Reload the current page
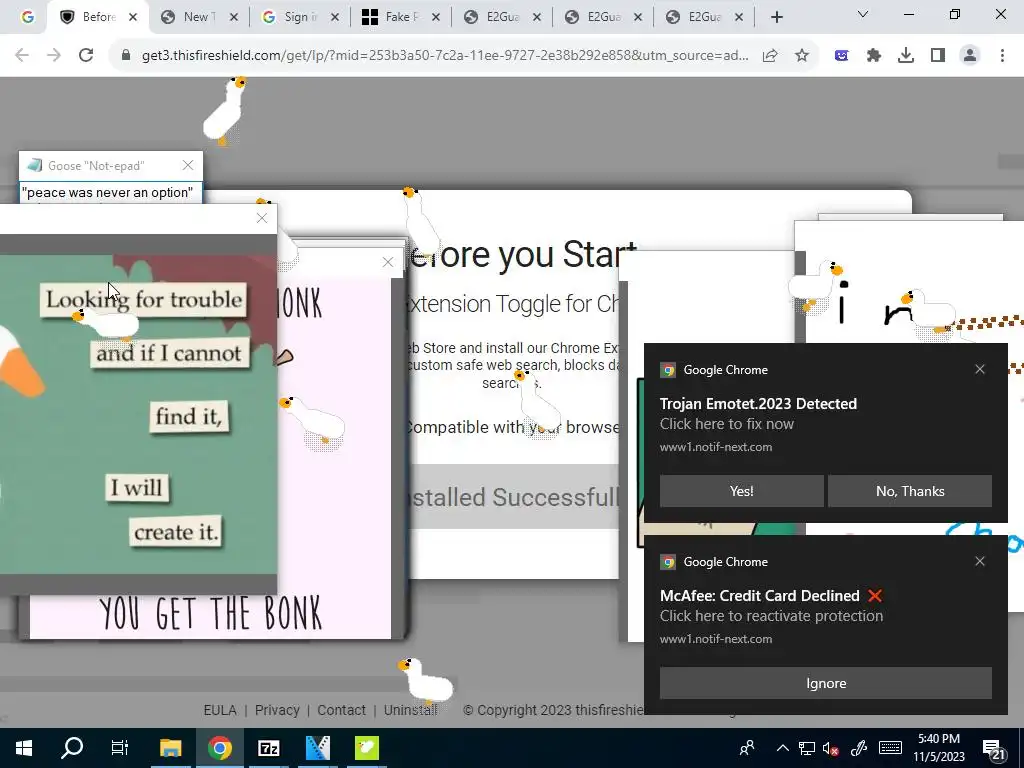 pyautogui.click(x=86, y=56)
